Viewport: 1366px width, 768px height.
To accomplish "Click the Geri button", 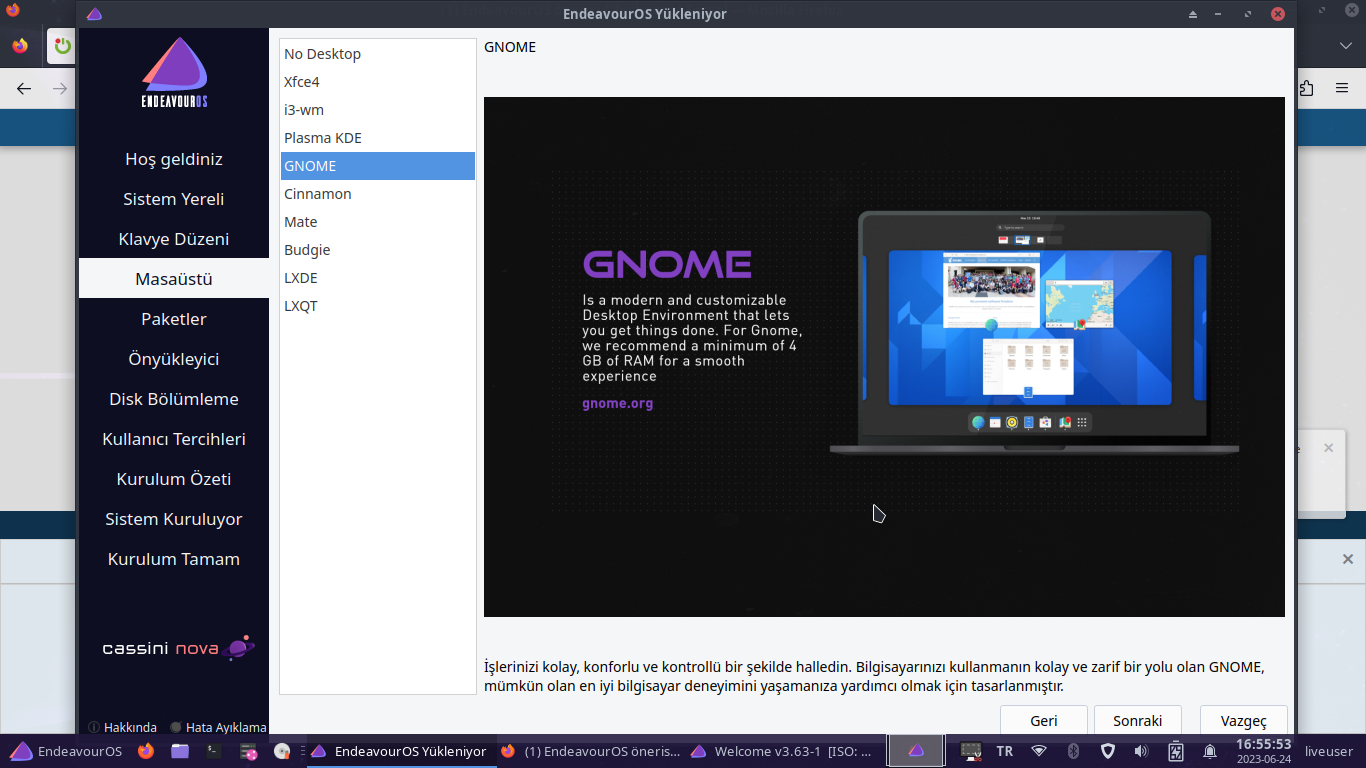I will click(1044, 721).
